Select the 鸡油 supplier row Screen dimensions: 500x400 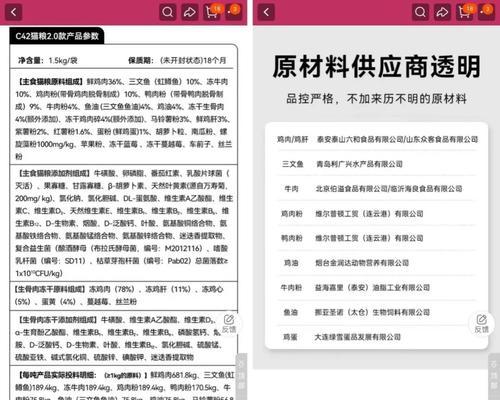(x=377, y=263)
